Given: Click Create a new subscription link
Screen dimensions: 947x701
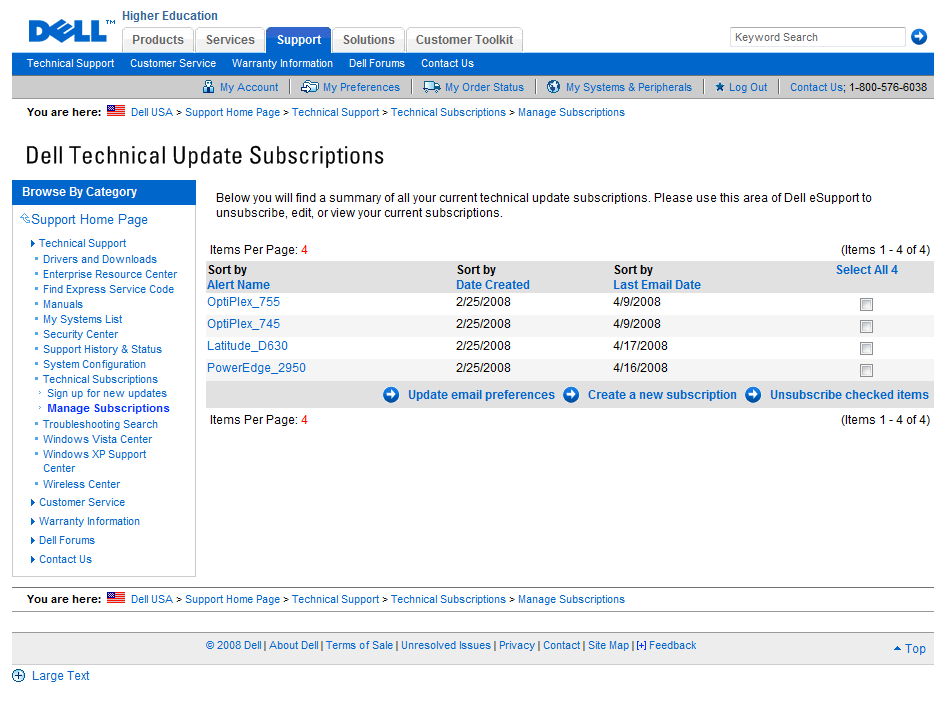Looking at the screenshot, I should point(663,395).
